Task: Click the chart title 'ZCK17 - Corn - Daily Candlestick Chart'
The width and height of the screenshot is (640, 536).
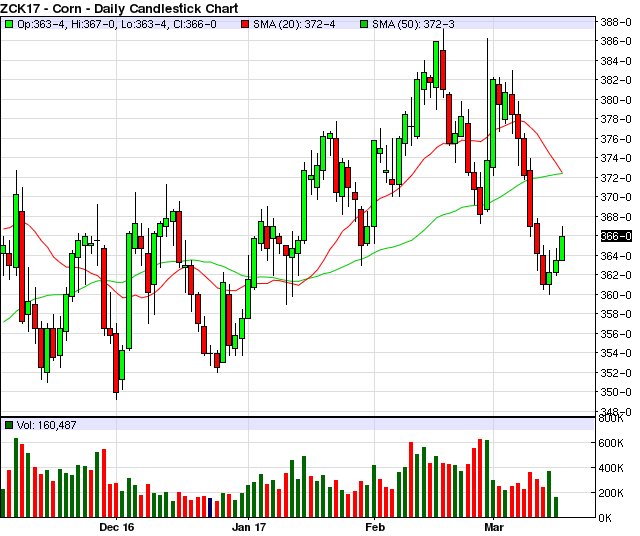Action: point(119,8)
